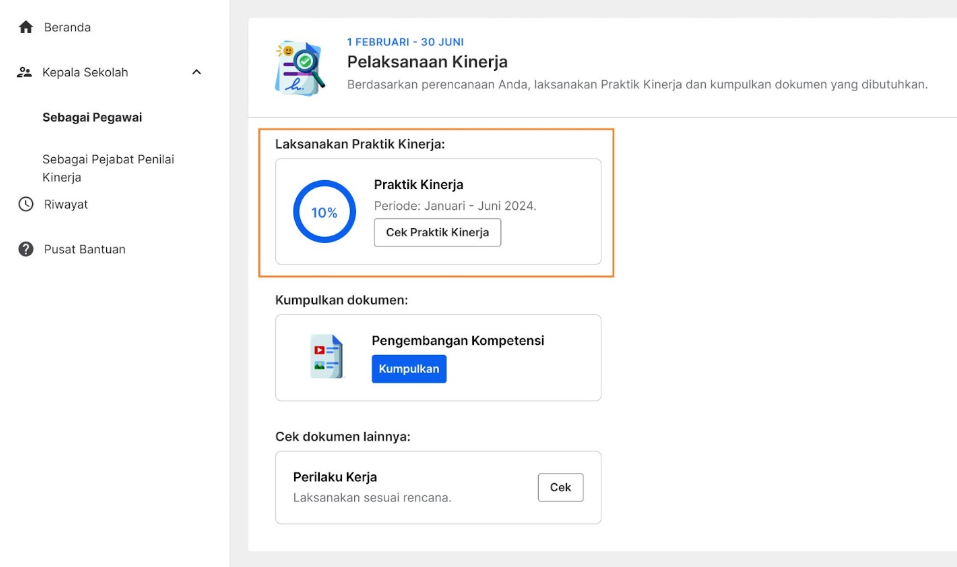Click the Pengembangan Kompetensi title

458,341
